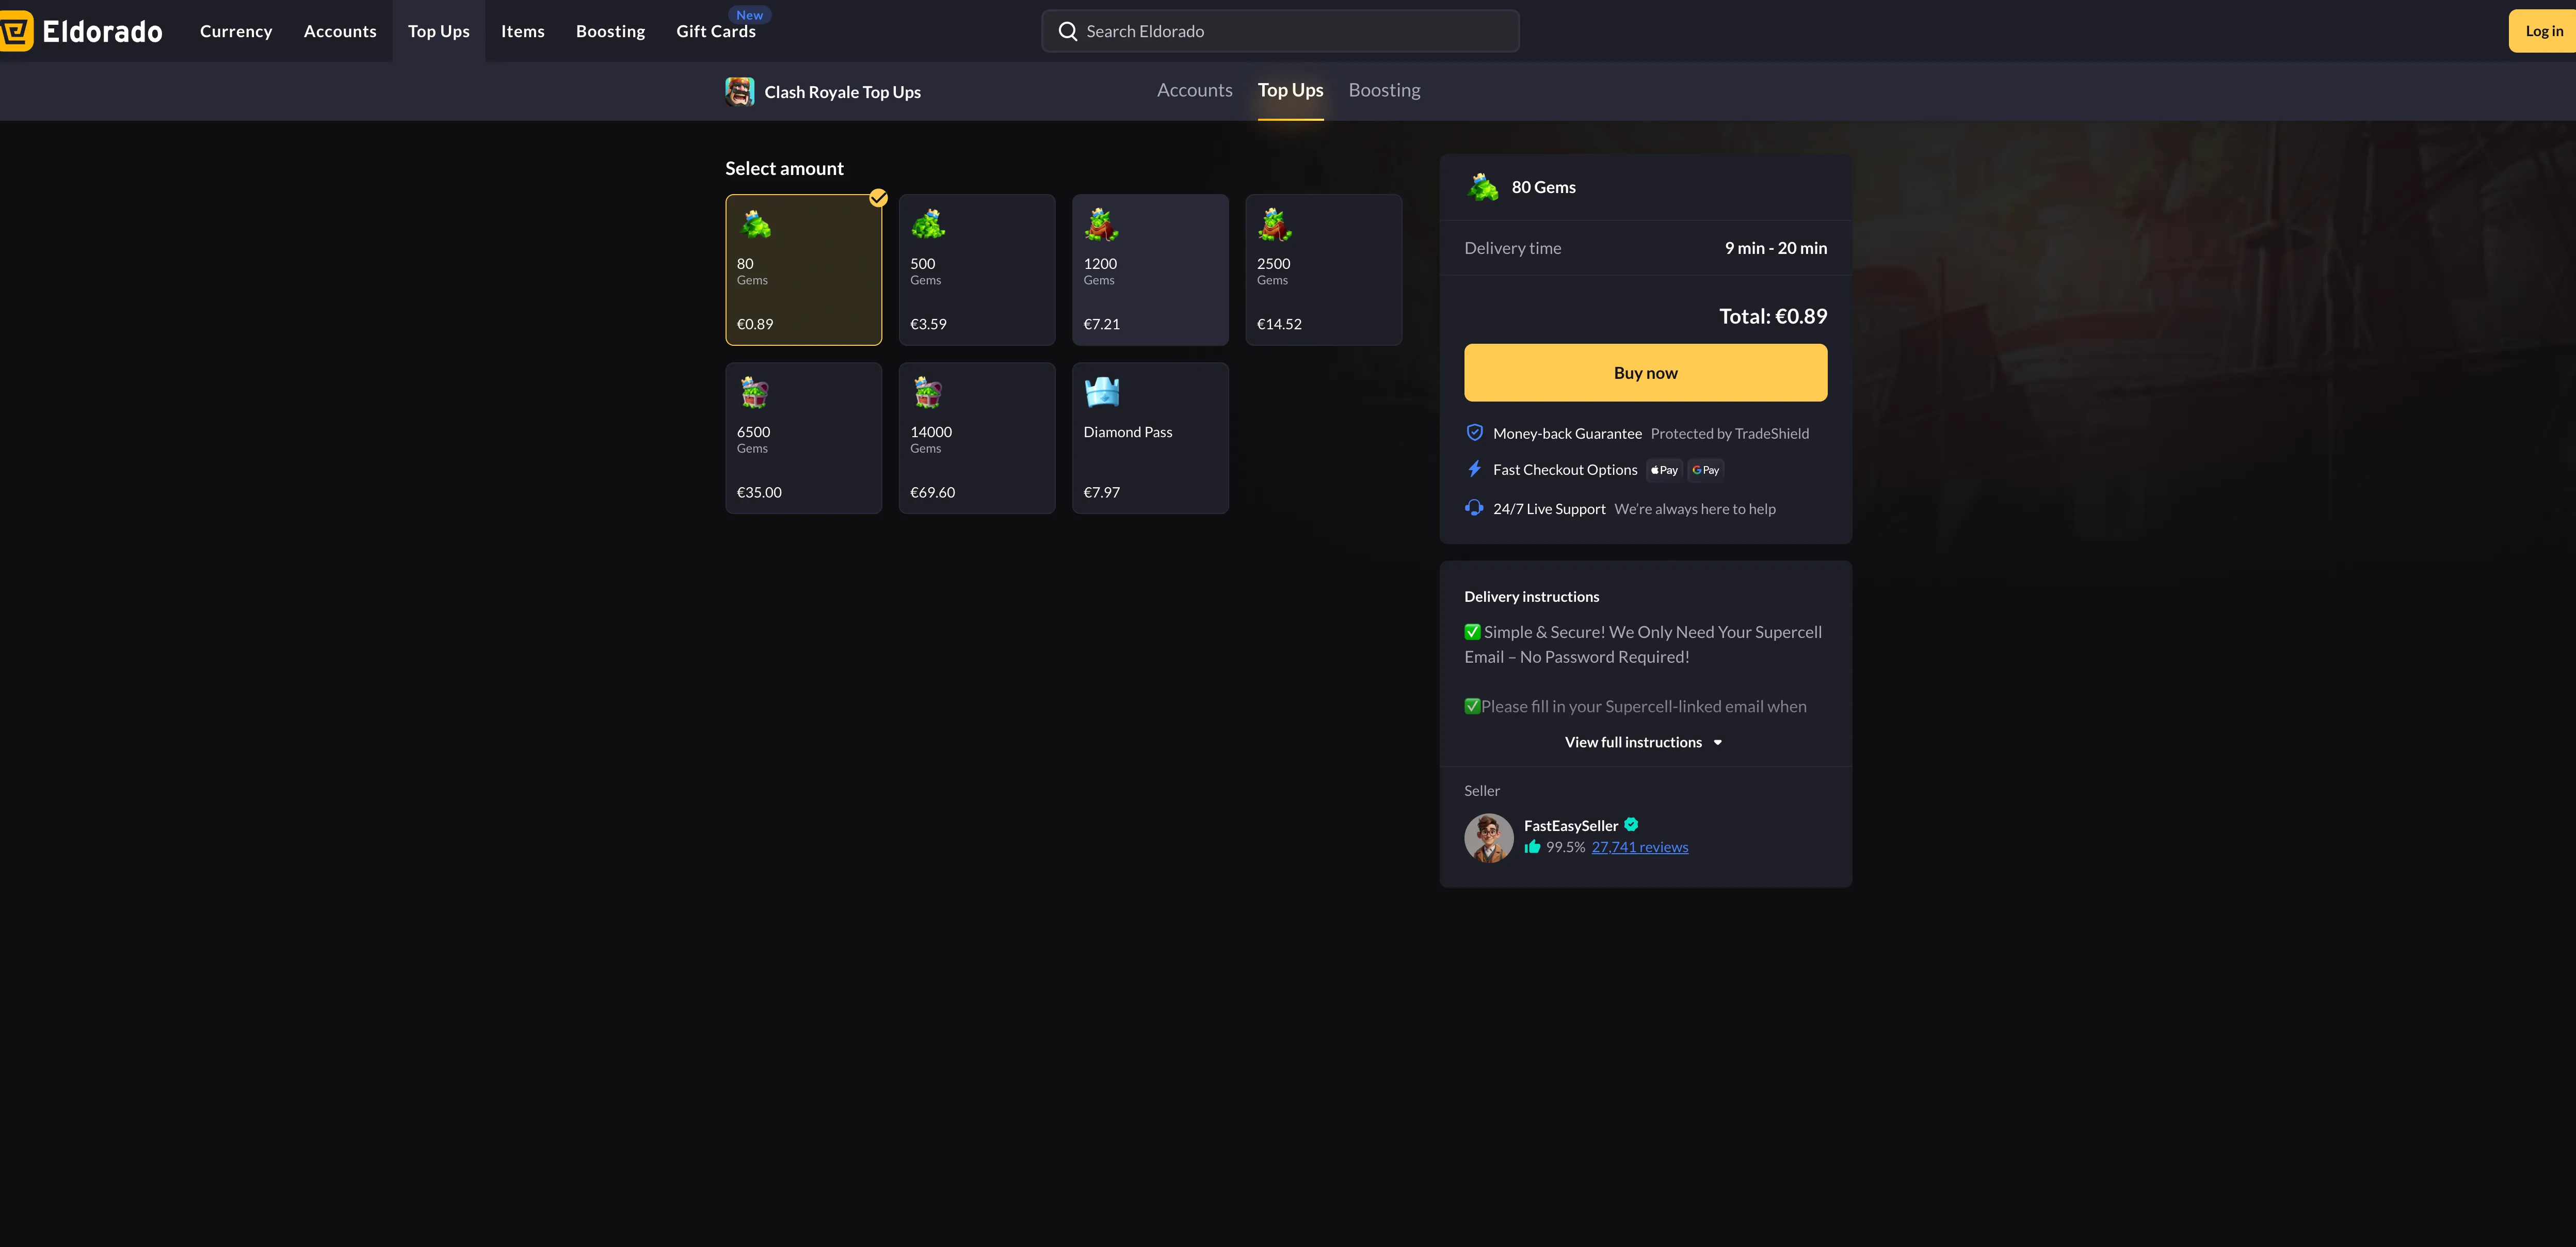The height and width of the screenshot is (1247, 2576).
Task: Click the seller verified badge icon
Action: point(1631,825)
